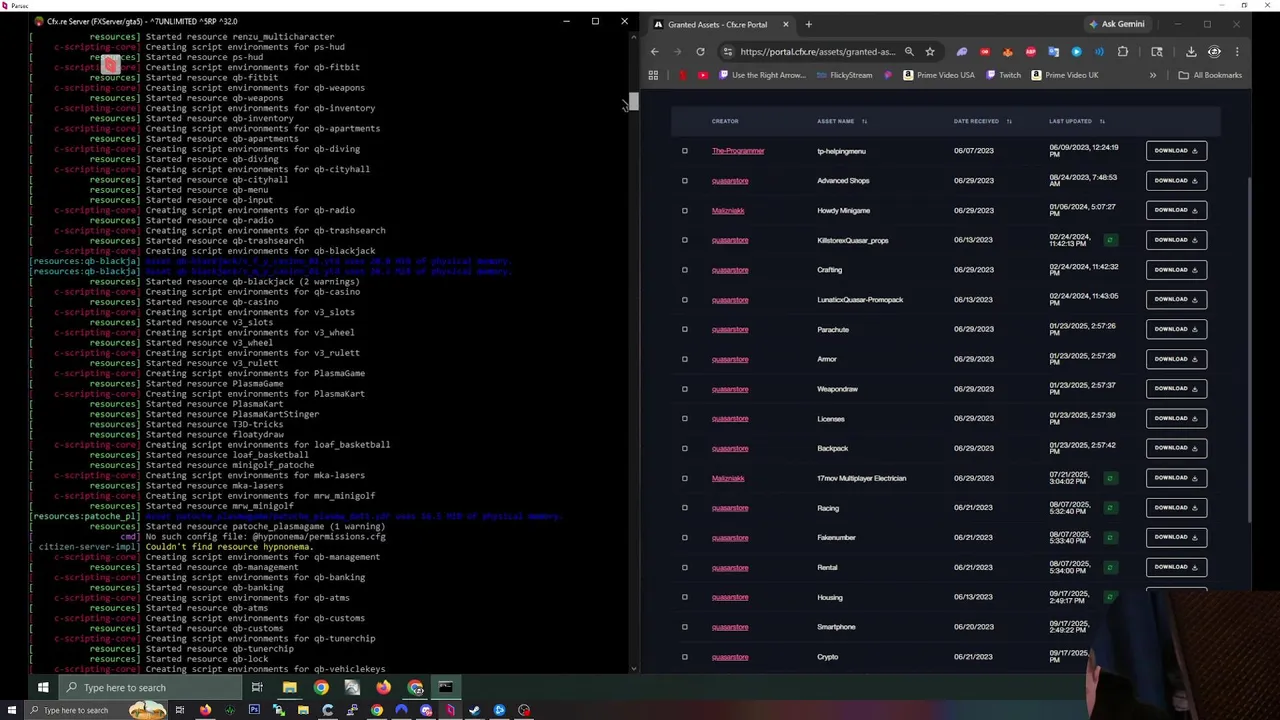Click the Ask Gemini button
The image size is (1280, 720).
tap(1116, 24)
